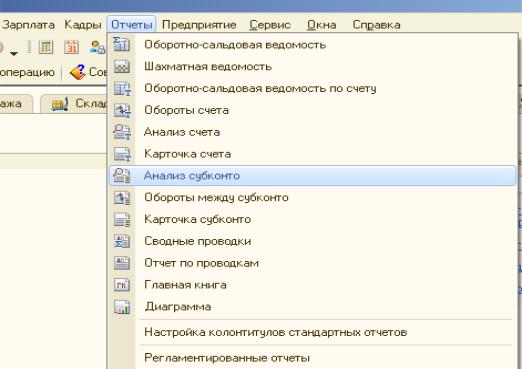522x369 pixels.
Task: Choose Шахматная ведомость menu entry
Action: tap(313, 67)
